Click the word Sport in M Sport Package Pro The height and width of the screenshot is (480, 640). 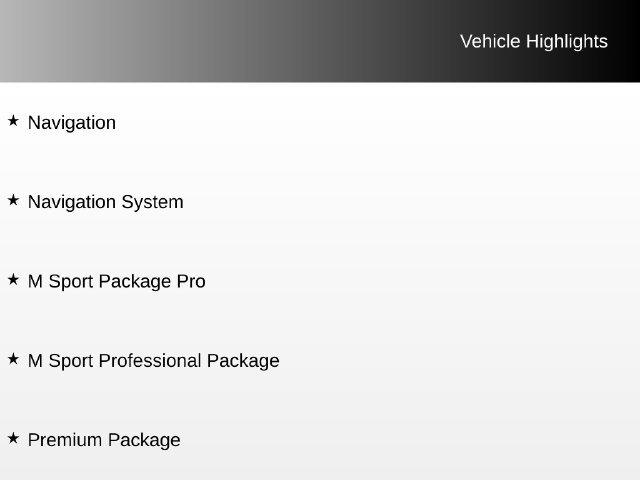tap(71, 282)
